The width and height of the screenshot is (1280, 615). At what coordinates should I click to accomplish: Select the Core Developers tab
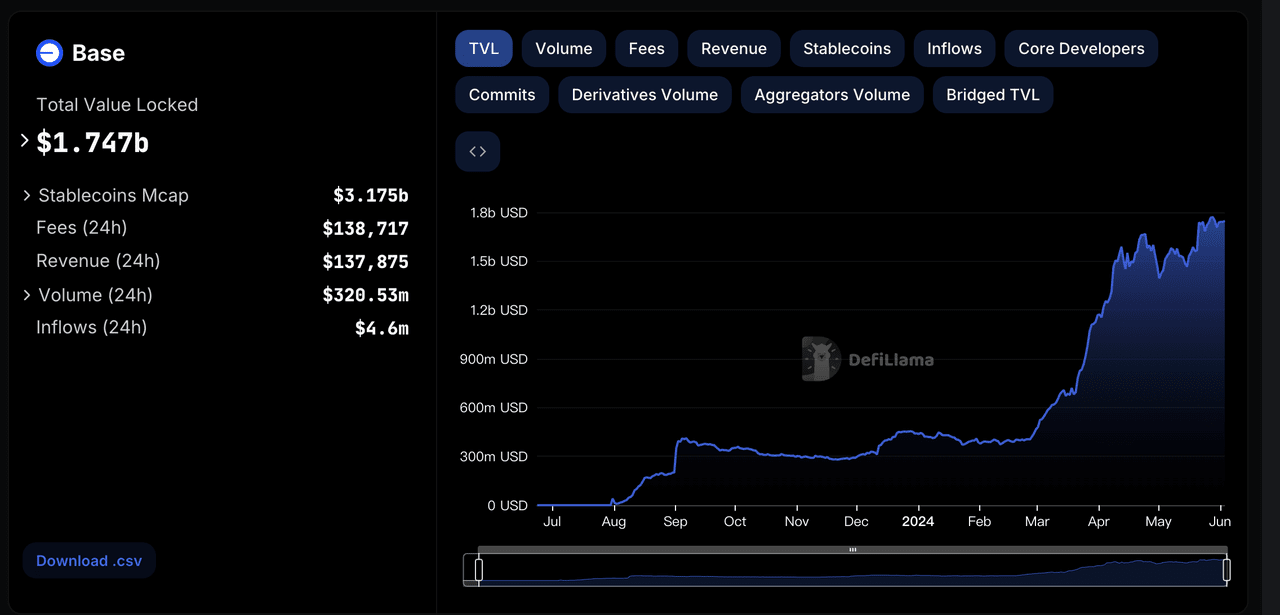click(1080, 48)
